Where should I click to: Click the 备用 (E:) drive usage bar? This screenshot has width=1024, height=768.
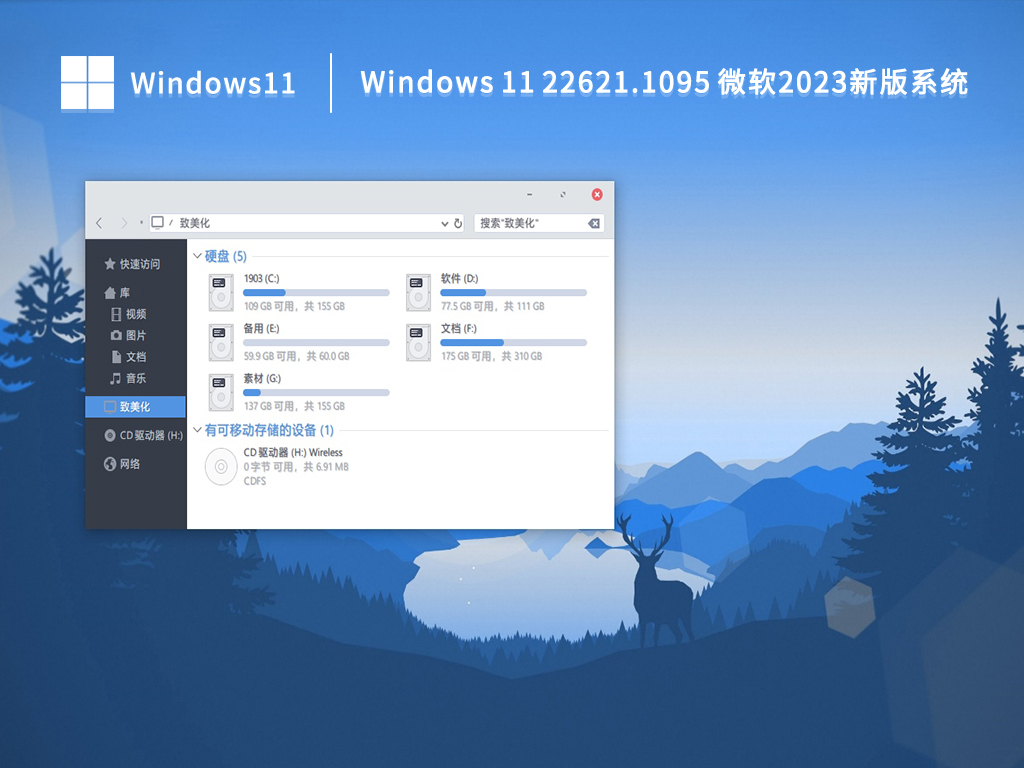click(315, 342)
